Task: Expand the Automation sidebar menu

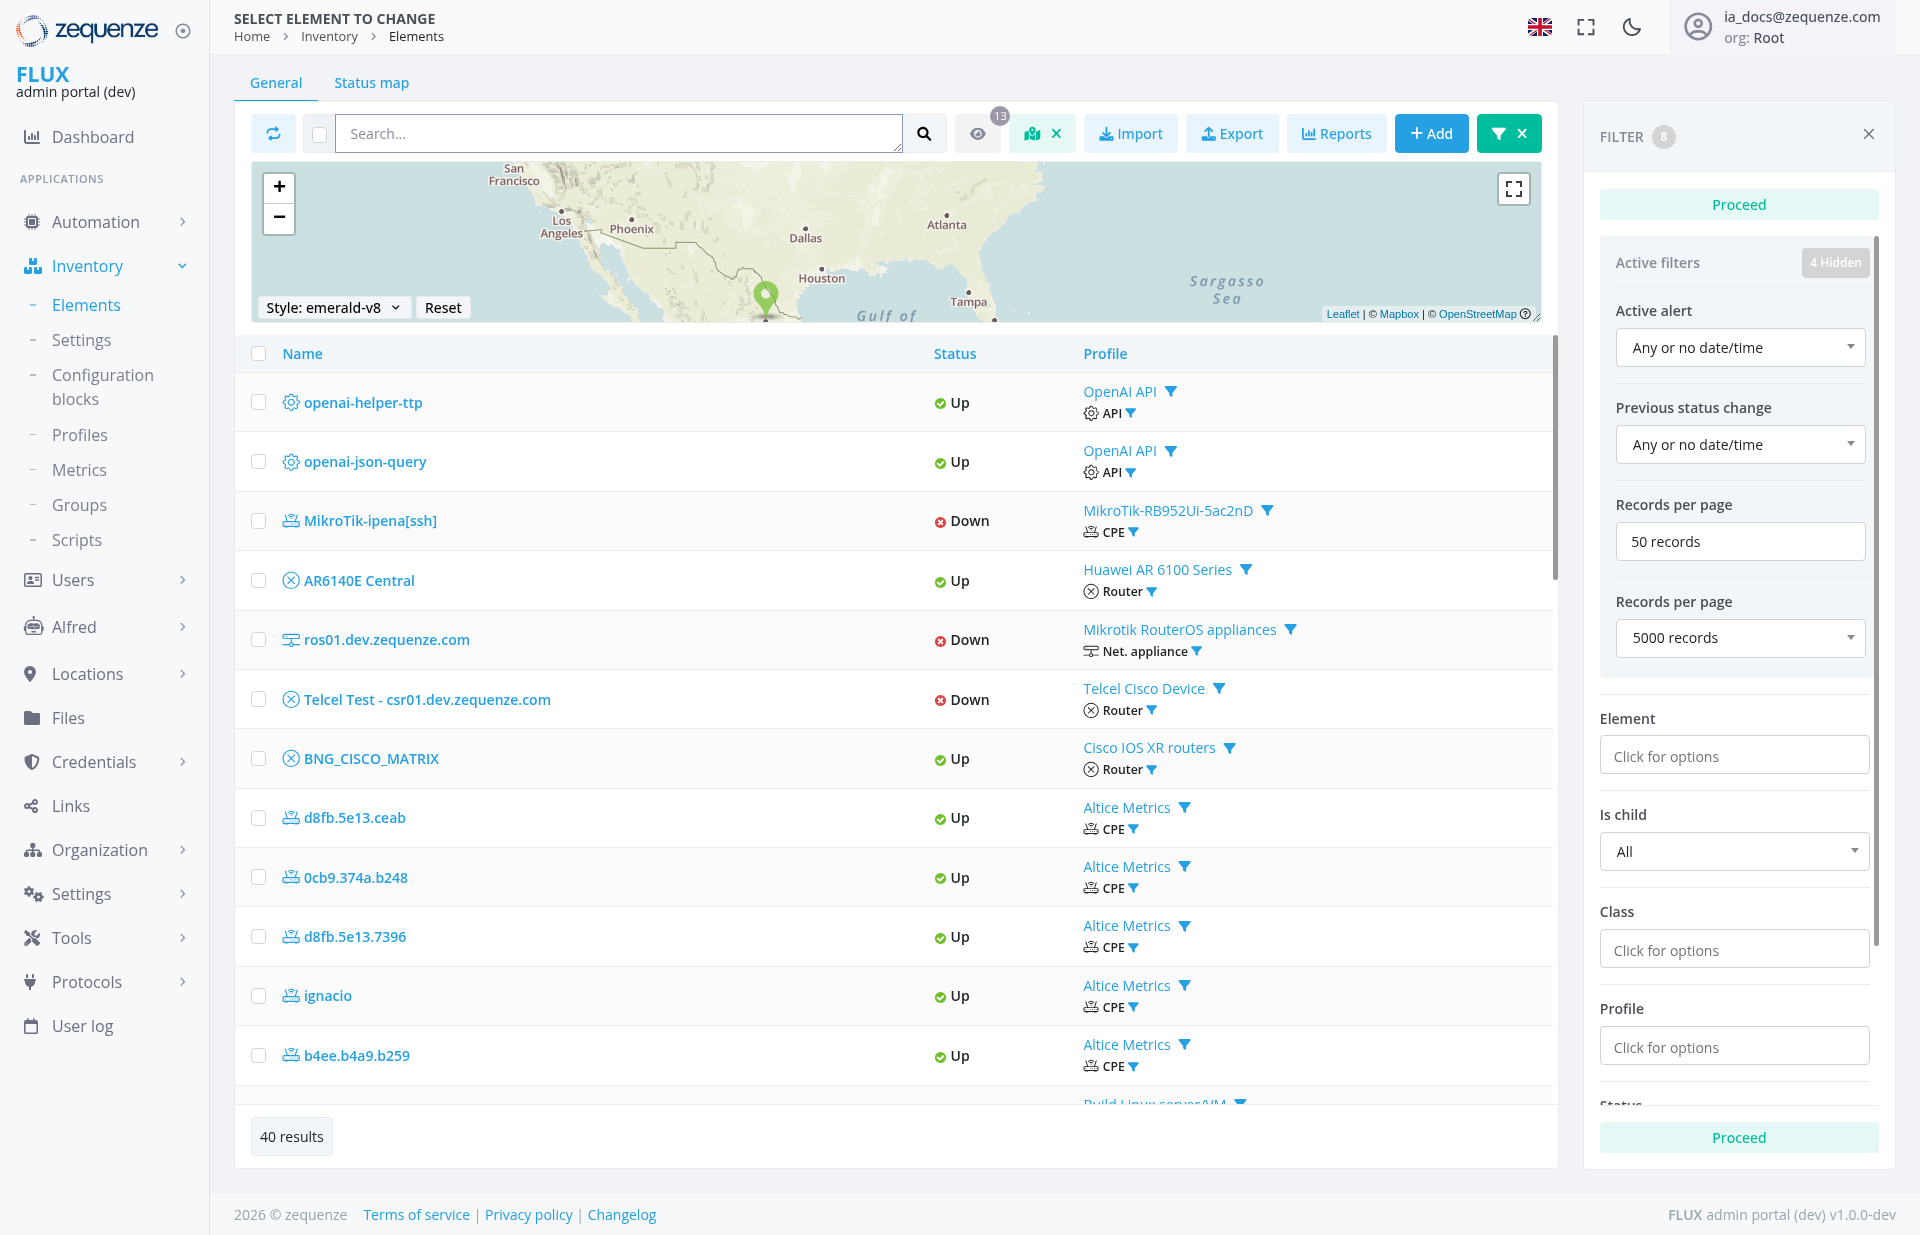Action: coord(105,222)
